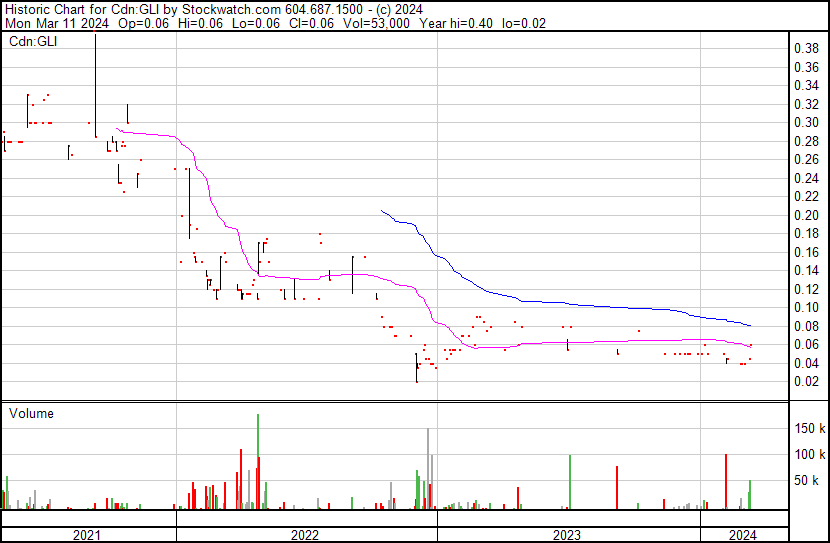The width and height of the screenshot is (830, 543).
Task: Click the '50 k' volume axis label
Action: [x=807, y=480]
